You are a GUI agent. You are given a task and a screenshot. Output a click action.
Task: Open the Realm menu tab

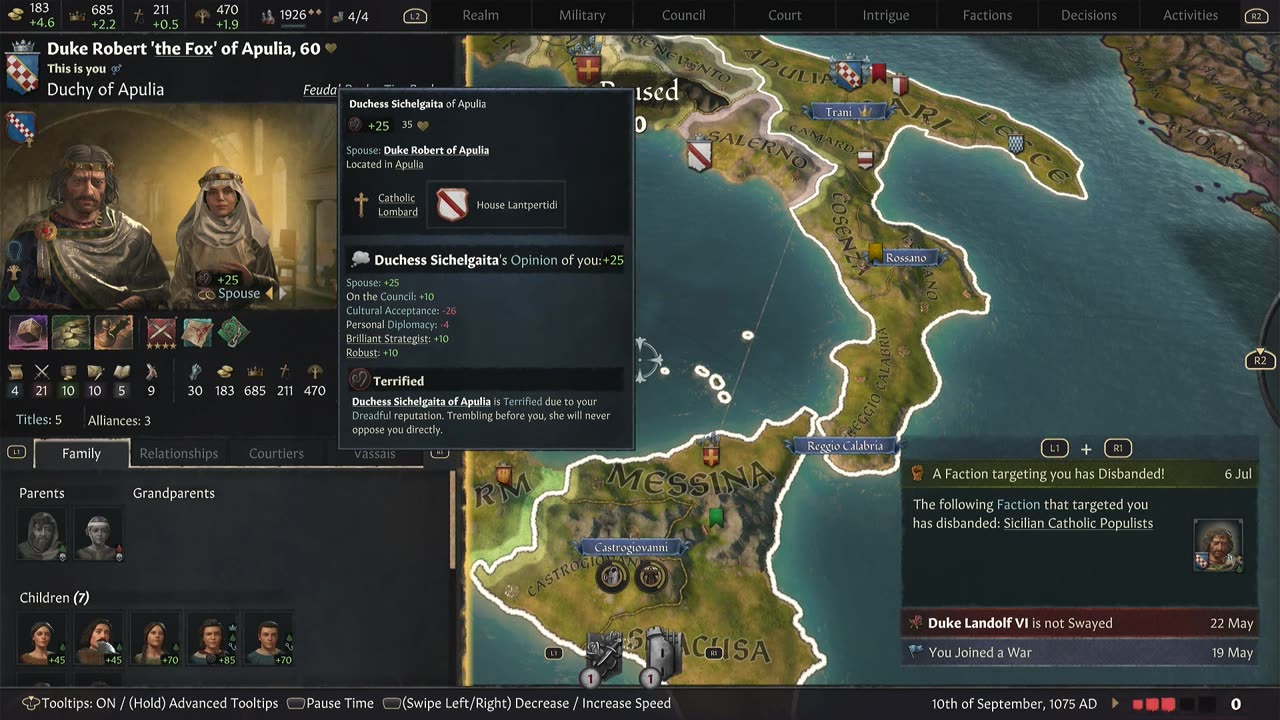pyautogui.click(x=480, y=15)
